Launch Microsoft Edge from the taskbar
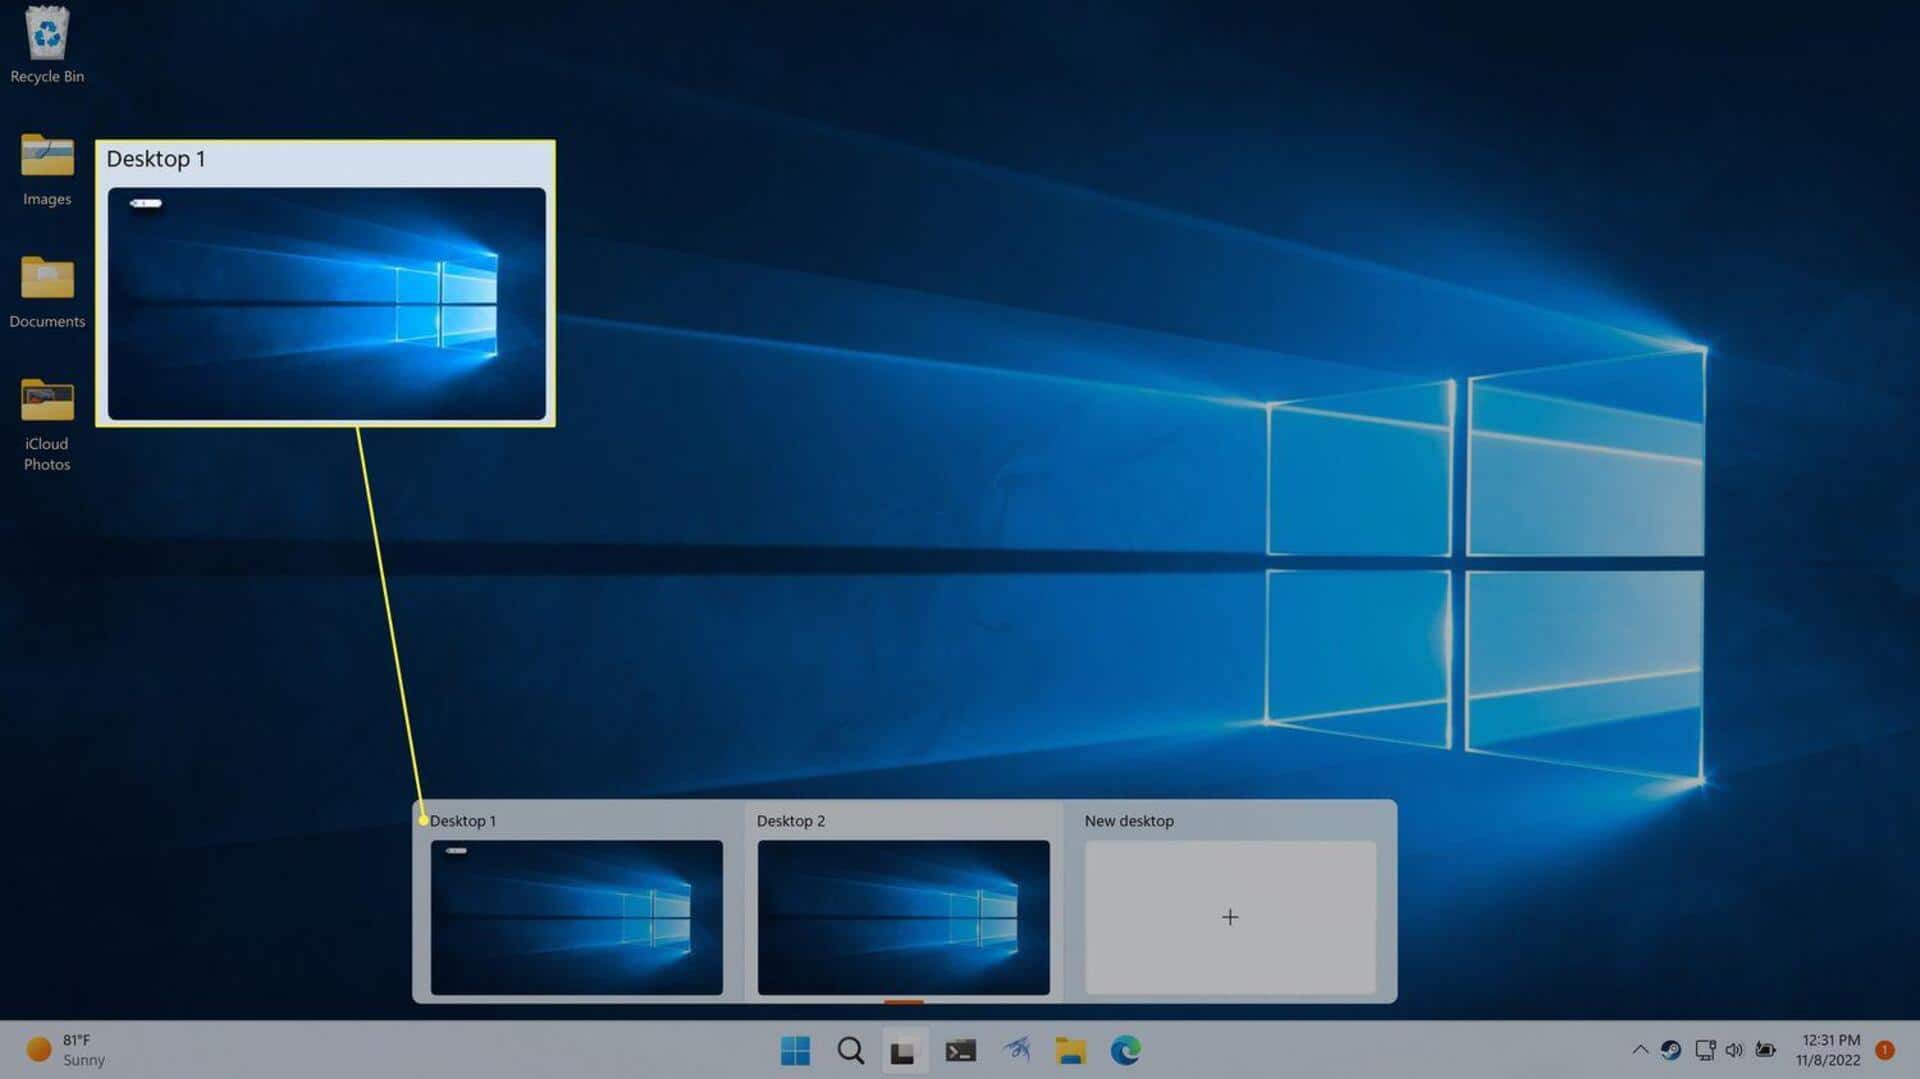 [1126, 1050]
